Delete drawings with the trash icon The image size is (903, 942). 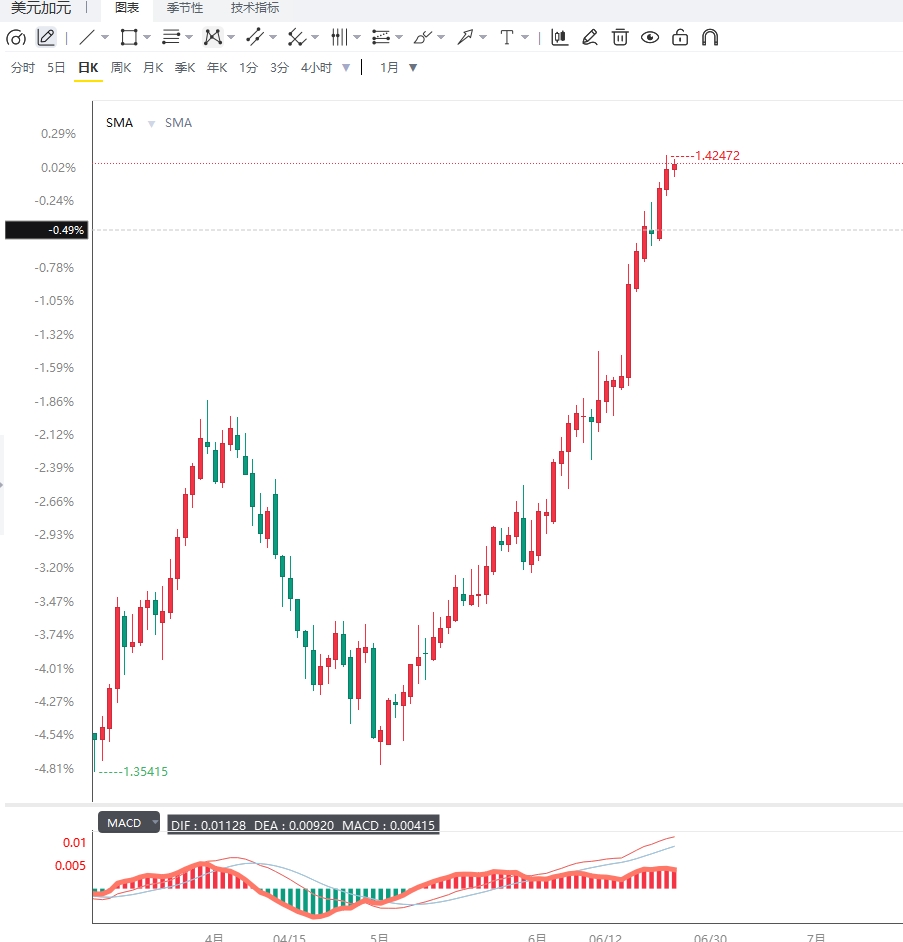point(620,37)
